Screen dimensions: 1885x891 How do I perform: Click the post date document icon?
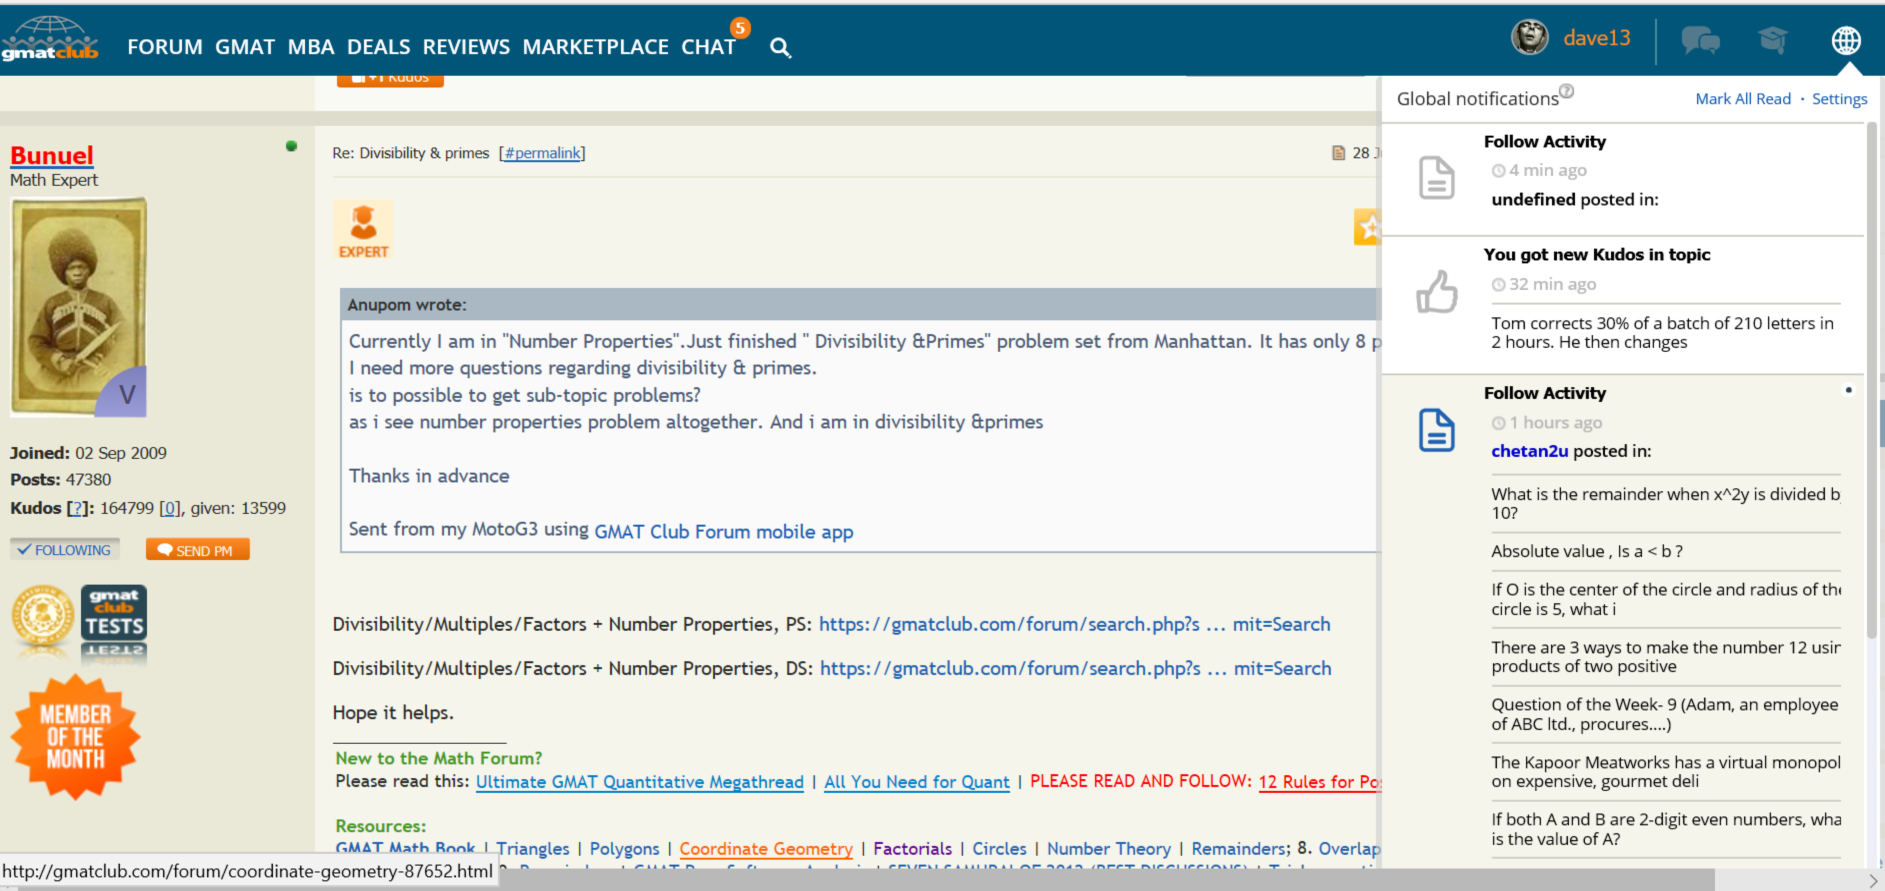(x=1339, y=153)
